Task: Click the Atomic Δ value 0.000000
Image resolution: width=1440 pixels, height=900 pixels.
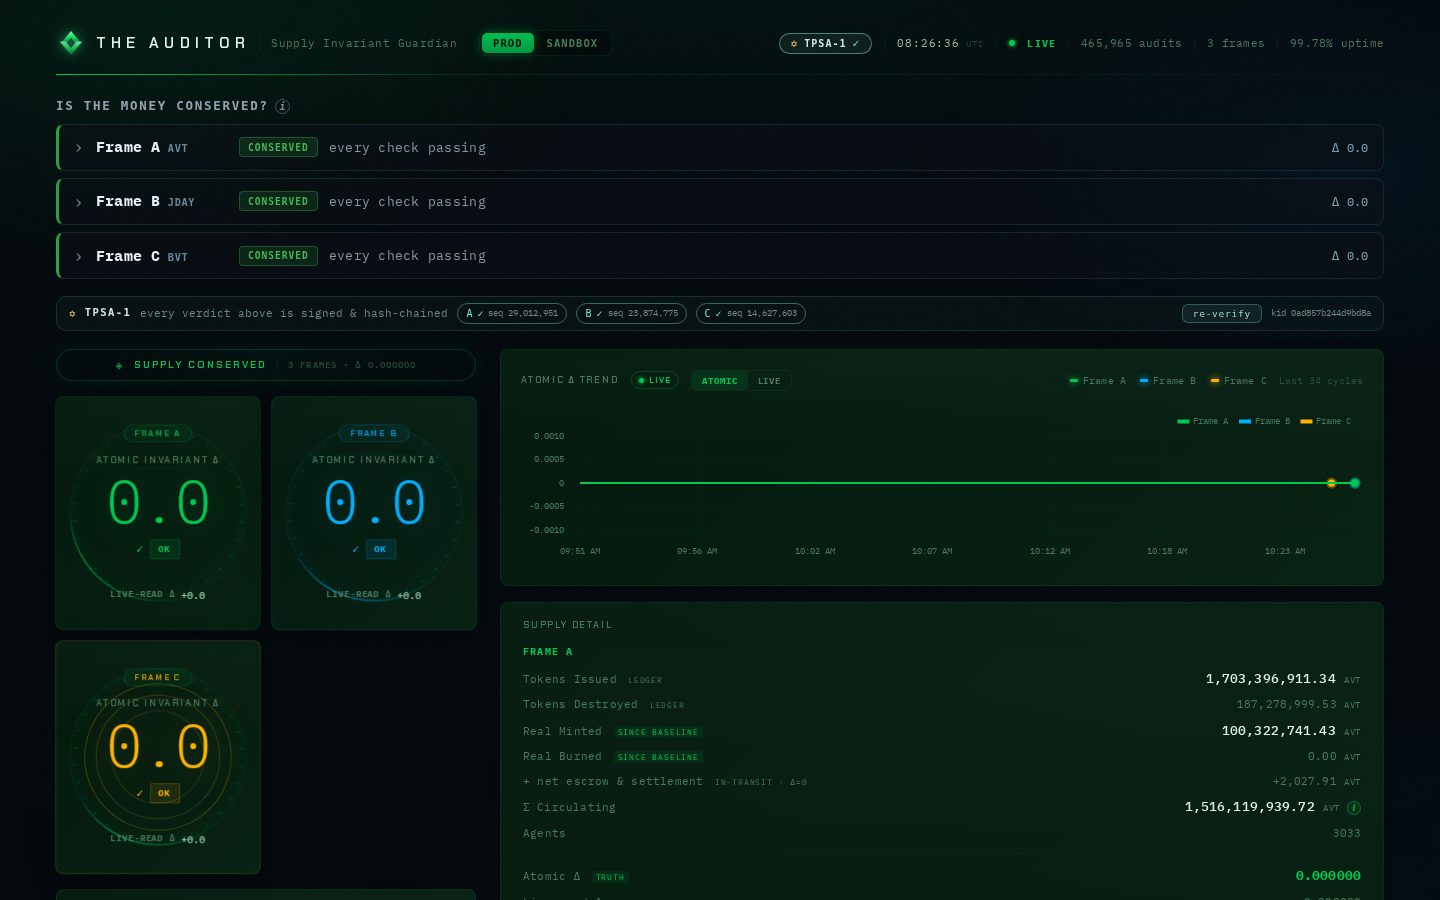Action: [x=1328, y=876]
